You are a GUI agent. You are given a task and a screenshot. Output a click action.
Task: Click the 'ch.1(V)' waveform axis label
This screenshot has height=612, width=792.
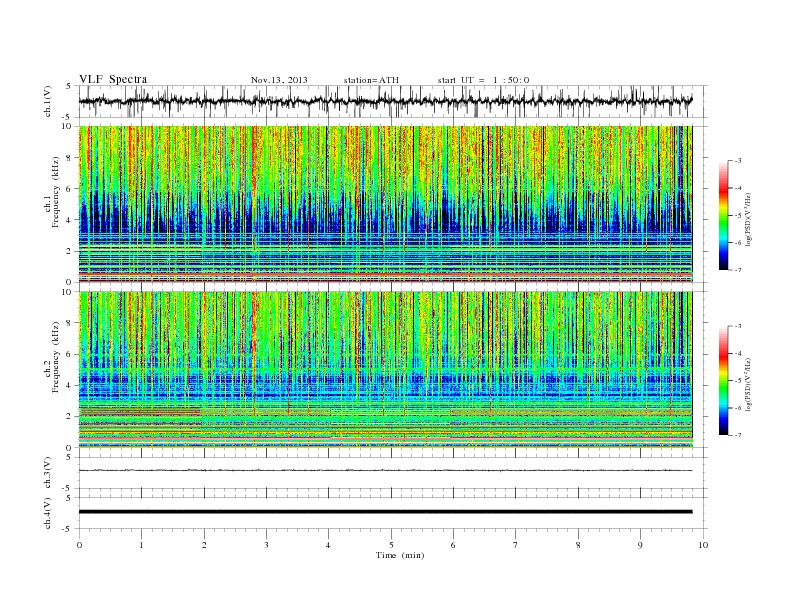48,101
